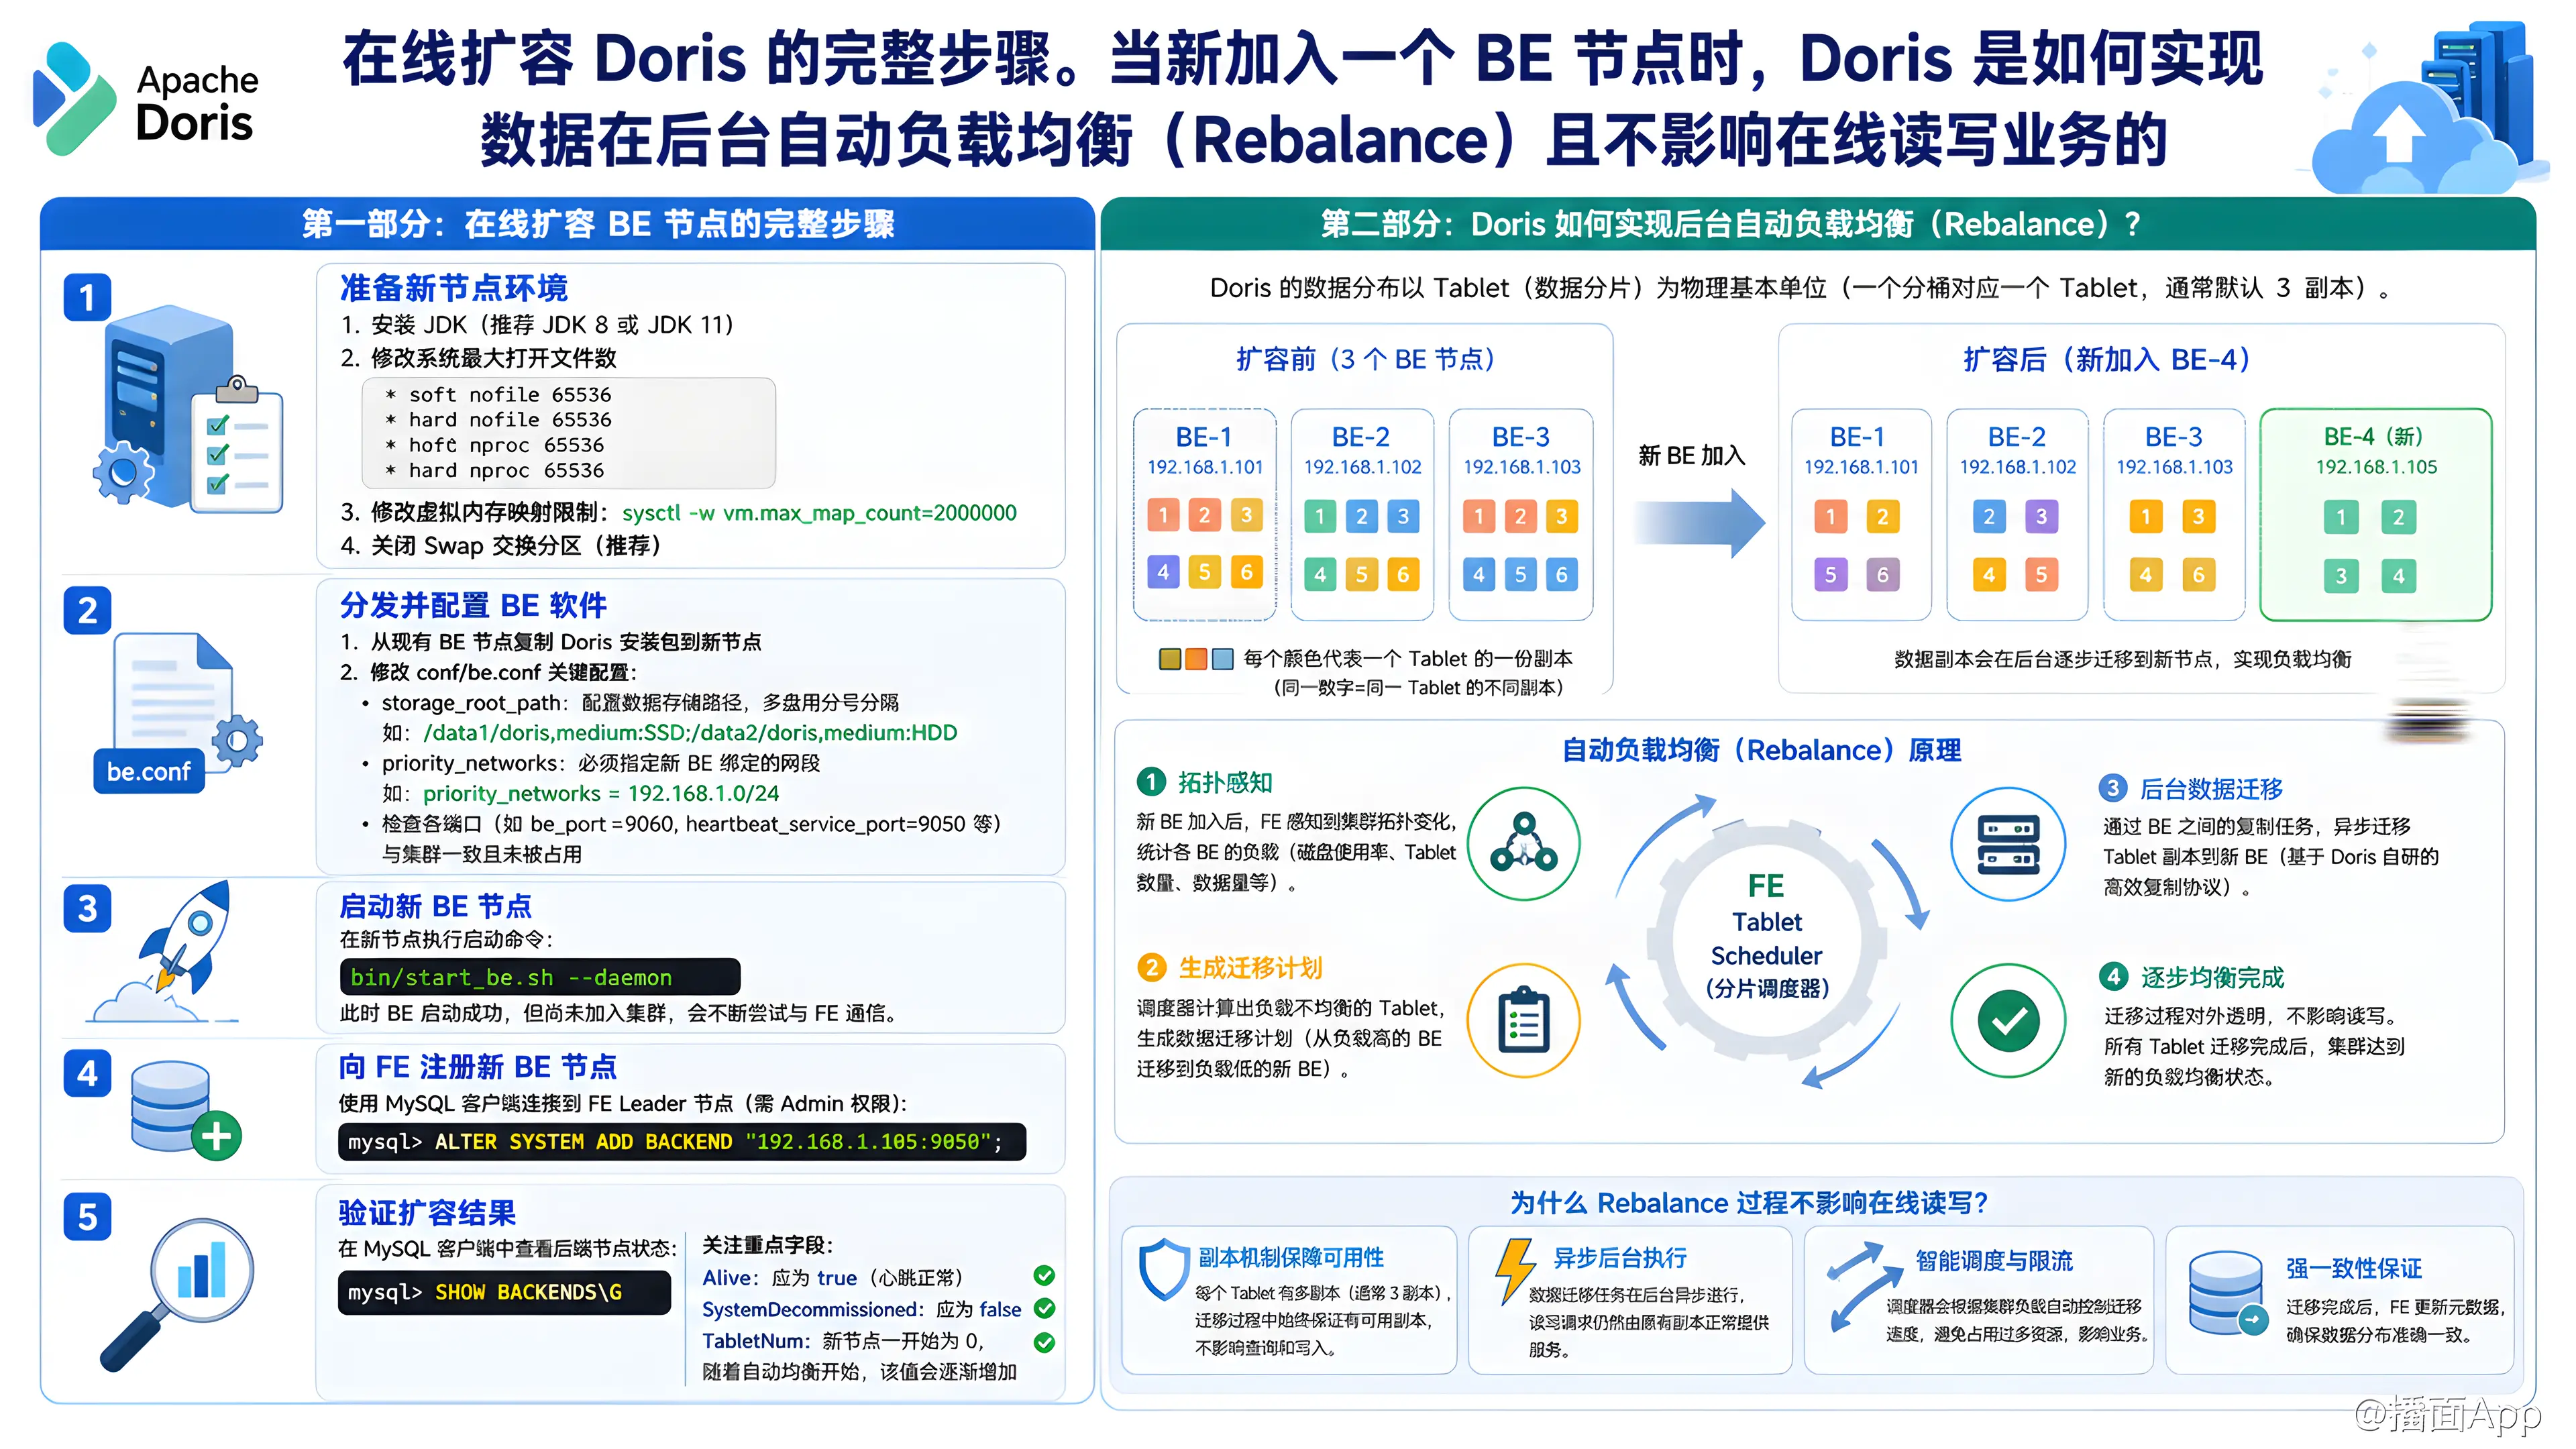Image resolution: width=2576 pixels, height=1449 pixels.
Task: Click the 逐步均衡完成 green checkmark circle
Action: [2008, 1021]
